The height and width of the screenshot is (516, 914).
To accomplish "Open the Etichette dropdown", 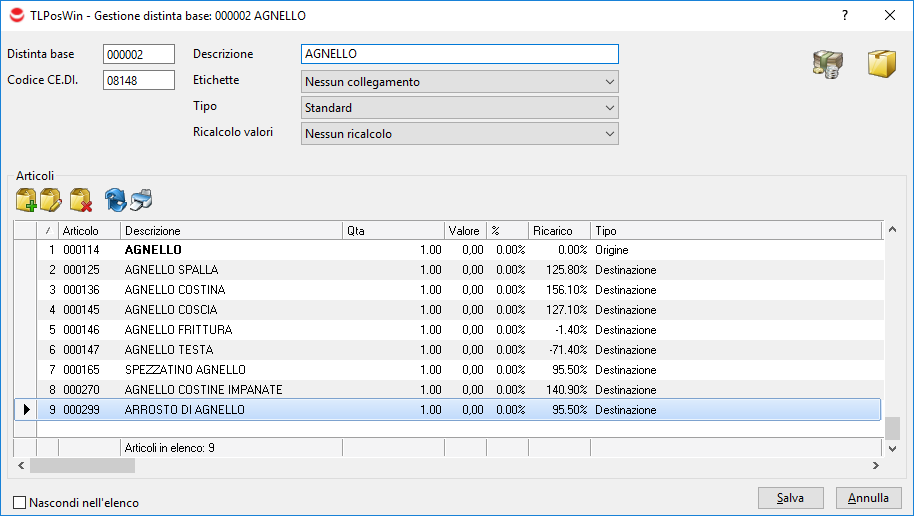I will [x=459, y=82].
